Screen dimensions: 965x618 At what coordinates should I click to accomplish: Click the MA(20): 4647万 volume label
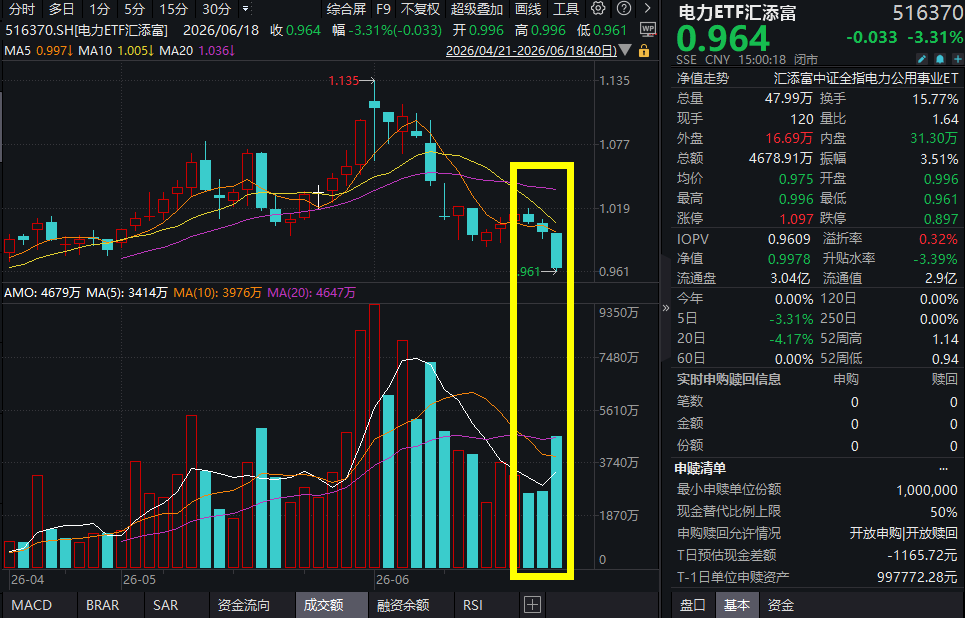pos(311,293)
